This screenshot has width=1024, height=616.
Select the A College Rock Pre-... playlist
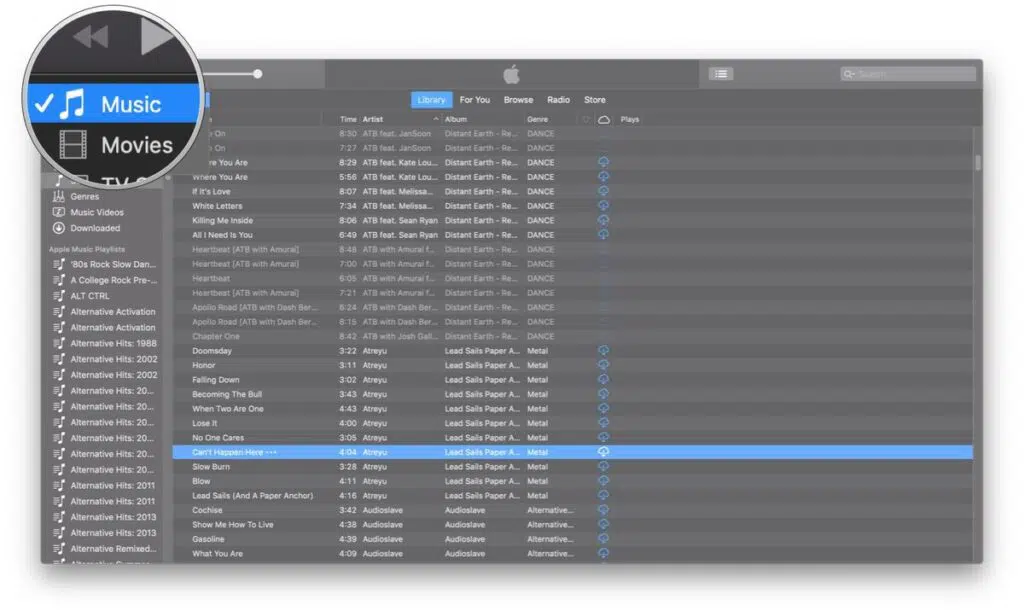(x=114, y=280)
